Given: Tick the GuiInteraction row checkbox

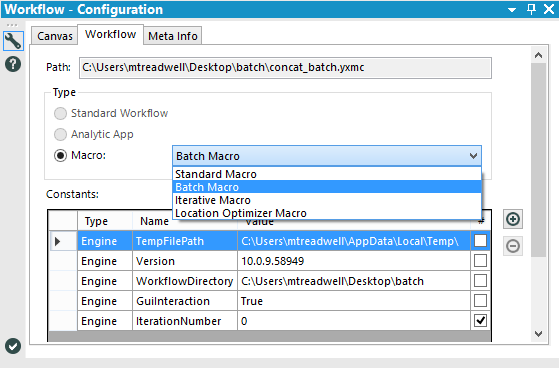Looking at the screenshot, I should [480, 301].
